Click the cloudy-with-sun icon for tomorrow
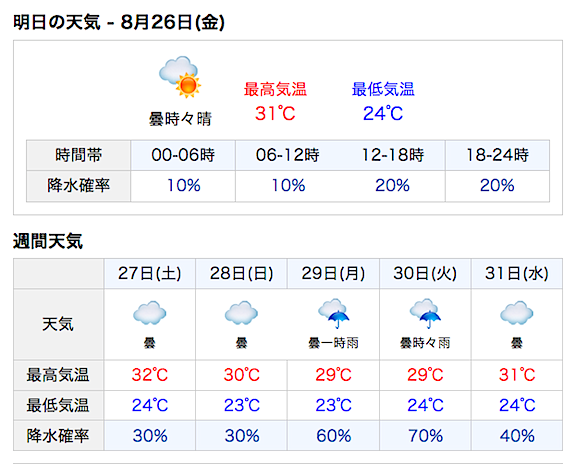This screenshot has height=464, width=576. coord(180,77)
